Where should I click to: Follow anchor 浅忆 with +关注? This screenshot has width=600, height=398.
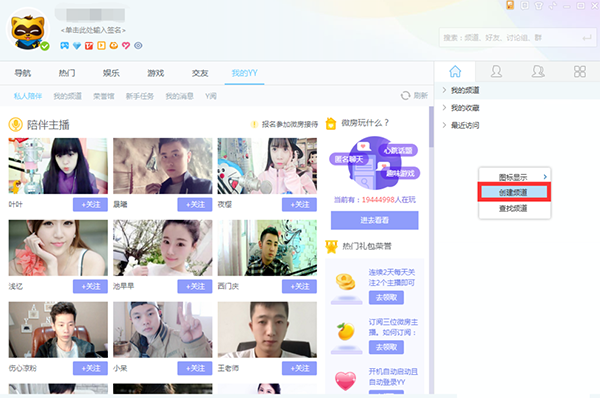point(90,286)
